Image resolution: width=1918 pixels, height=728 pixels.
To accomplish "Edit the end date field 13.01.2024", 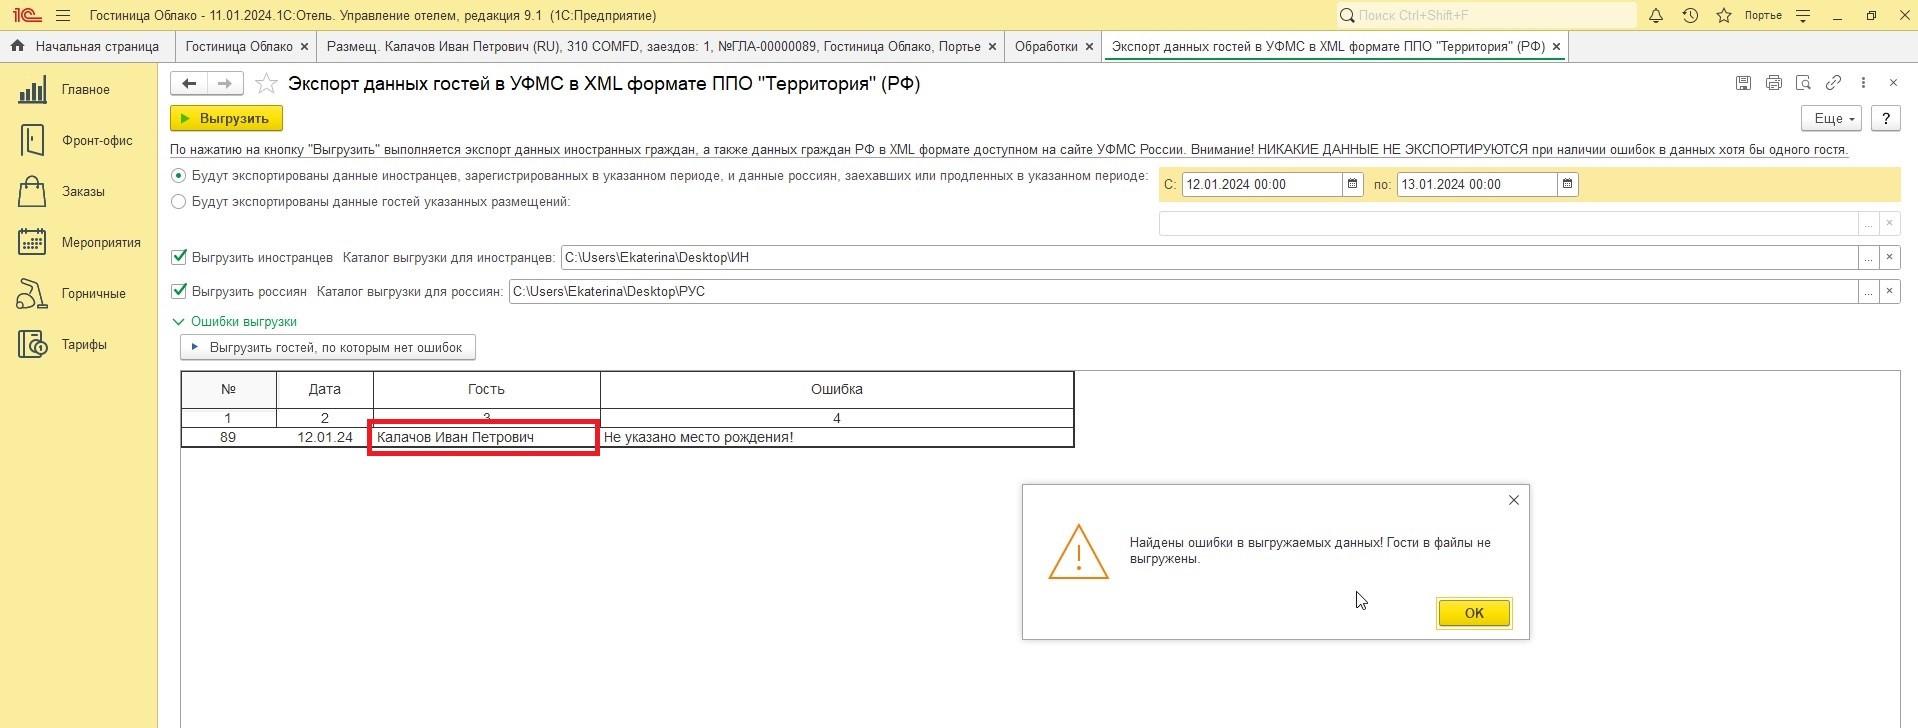I will (x=1477, y=184).
